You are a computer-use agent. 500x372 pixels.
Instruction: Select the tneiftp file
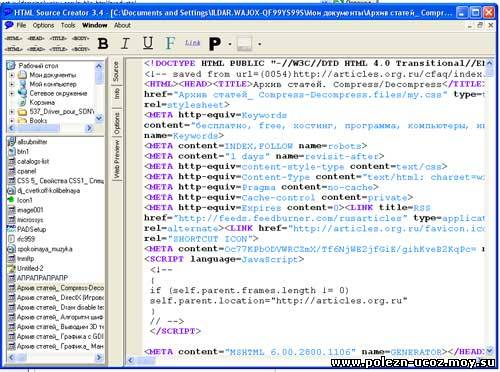tap(26, 258)
